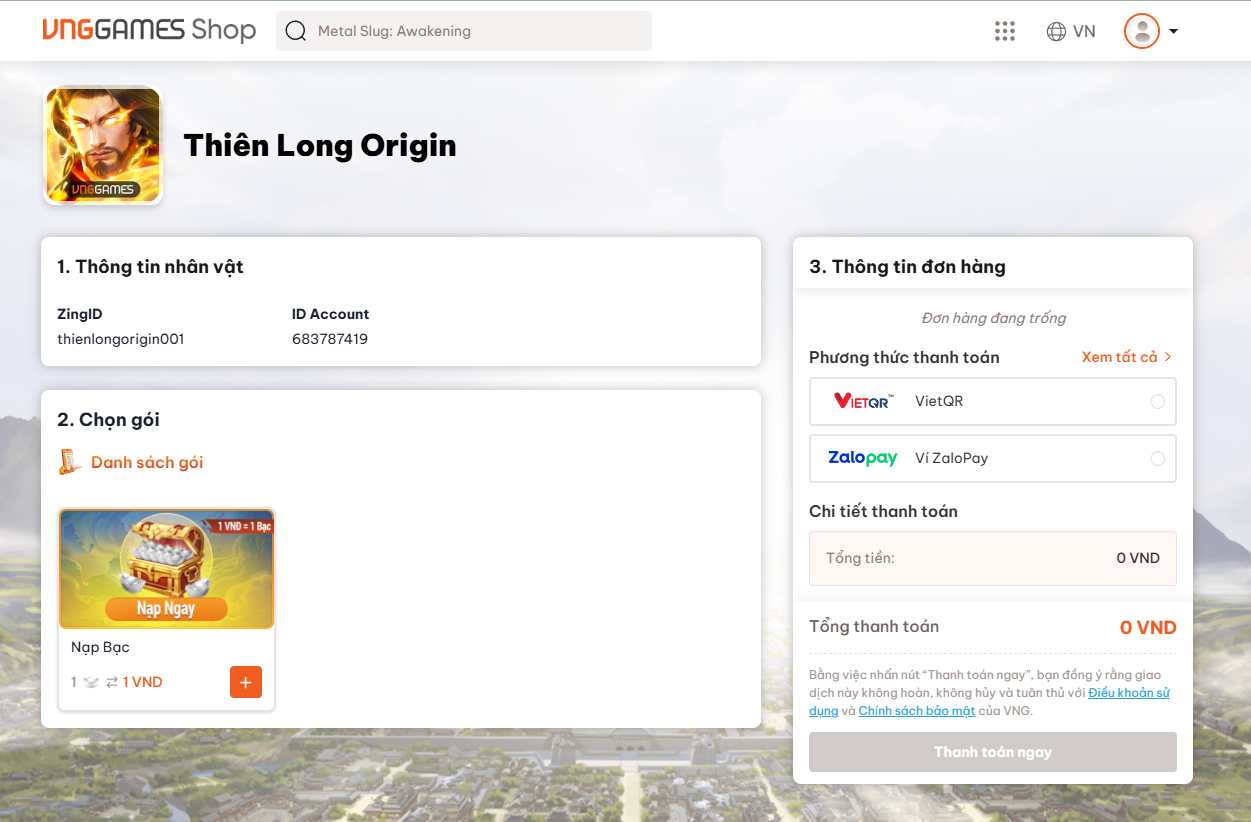Click the VietQR payment method label
Viewport: 1251px width, 822px height.
click(x=939, y=401)
